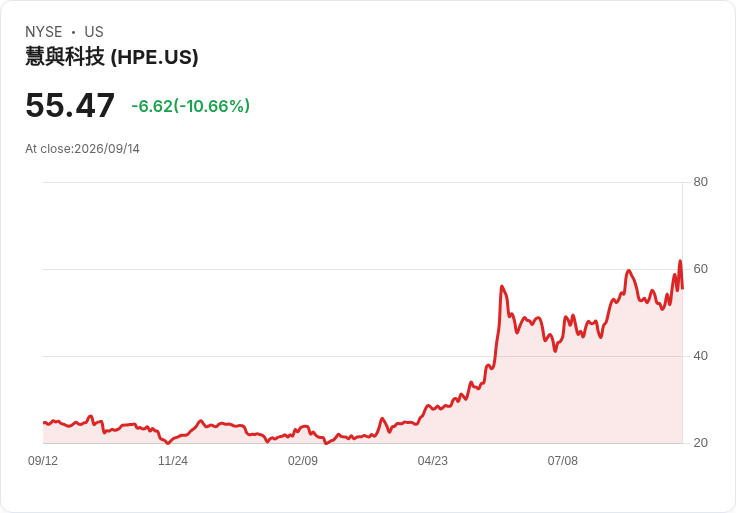Click the 80 price axis label
Viewport: 736px width, 513px height.
coord(700,182)
